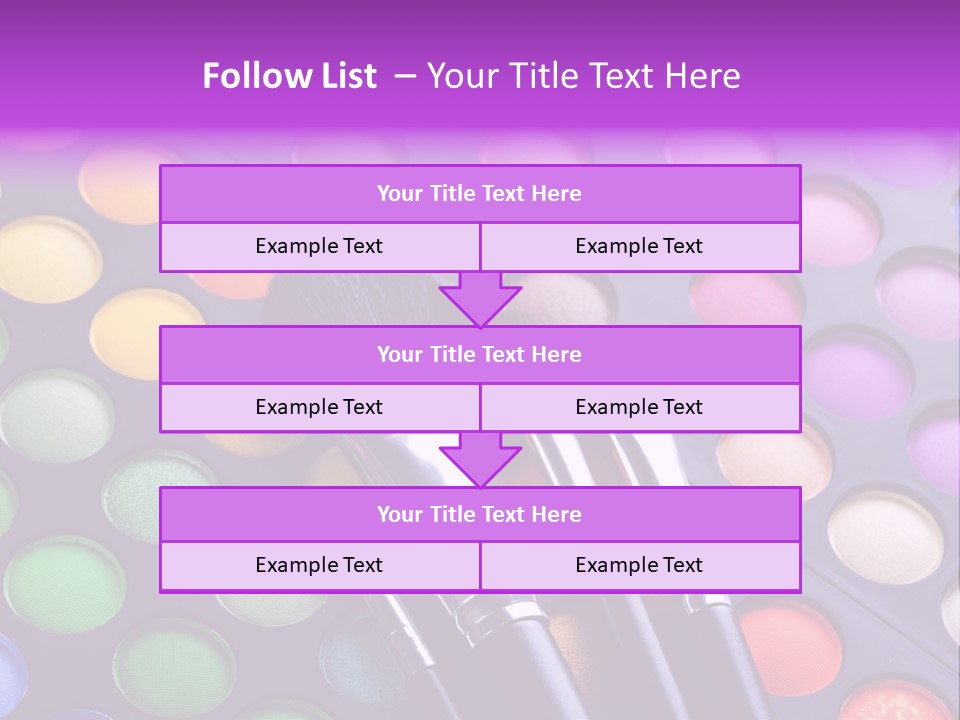Select the first box's "Your Title Text Here" header

[479, 194]
